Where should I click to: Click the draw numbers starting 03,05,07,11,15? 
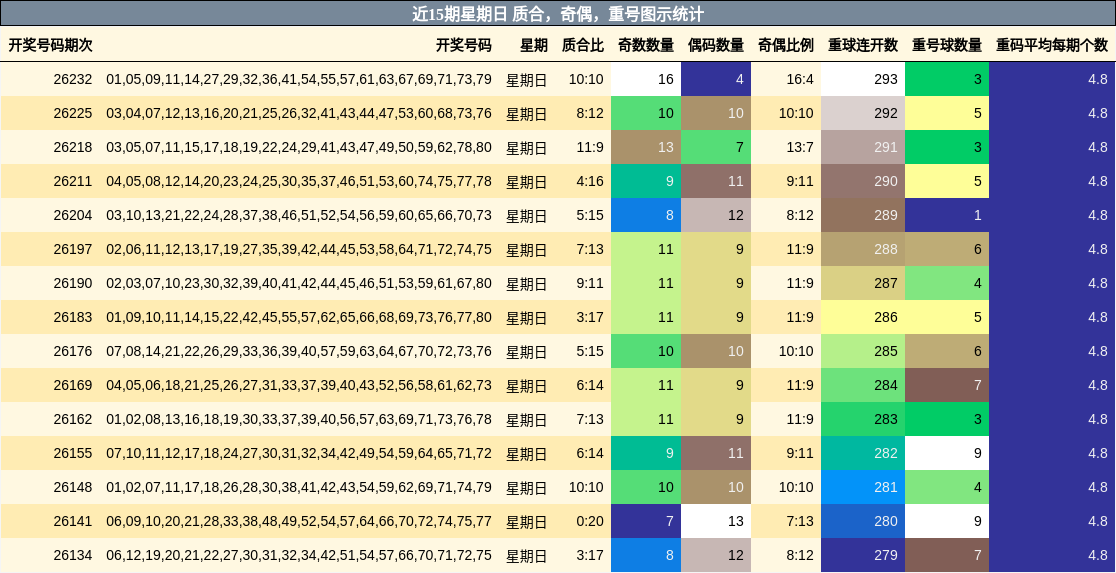[x=299, y=147]
